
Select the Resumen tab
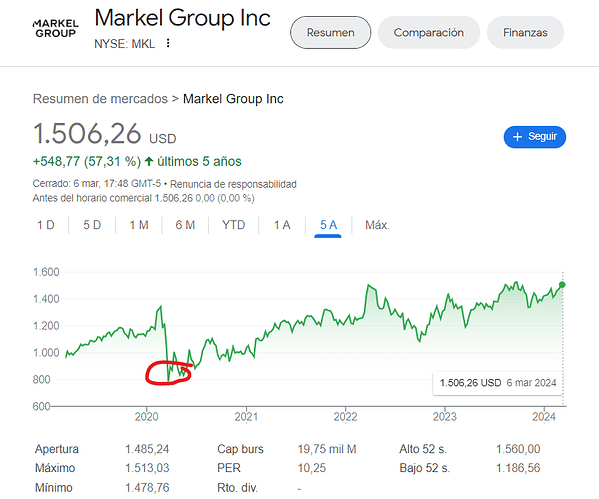pyautogui.click(x=330, y=32)
